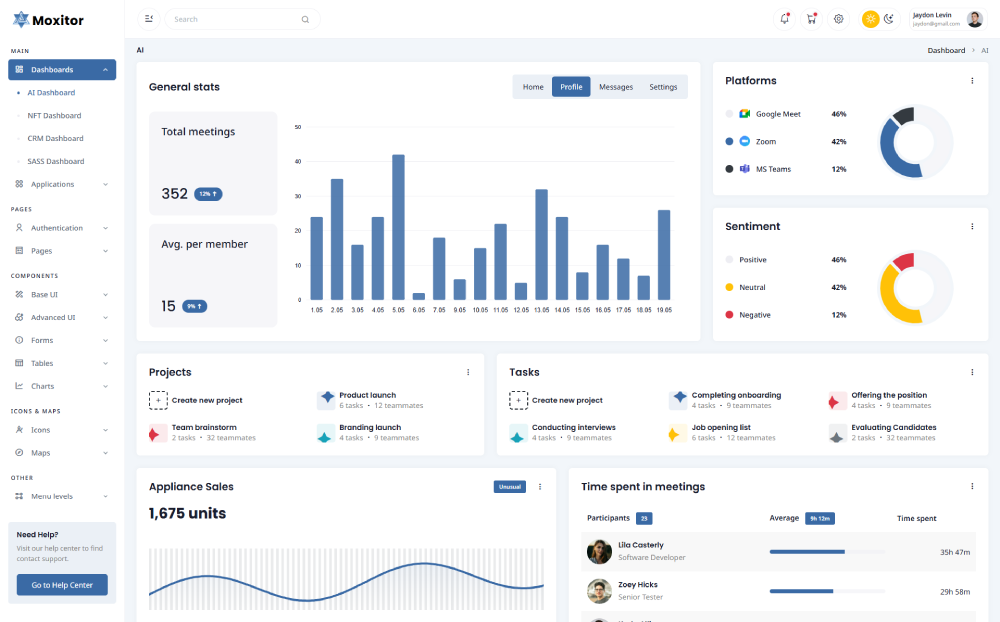Click the sidebar collapse menu icon

149,19
